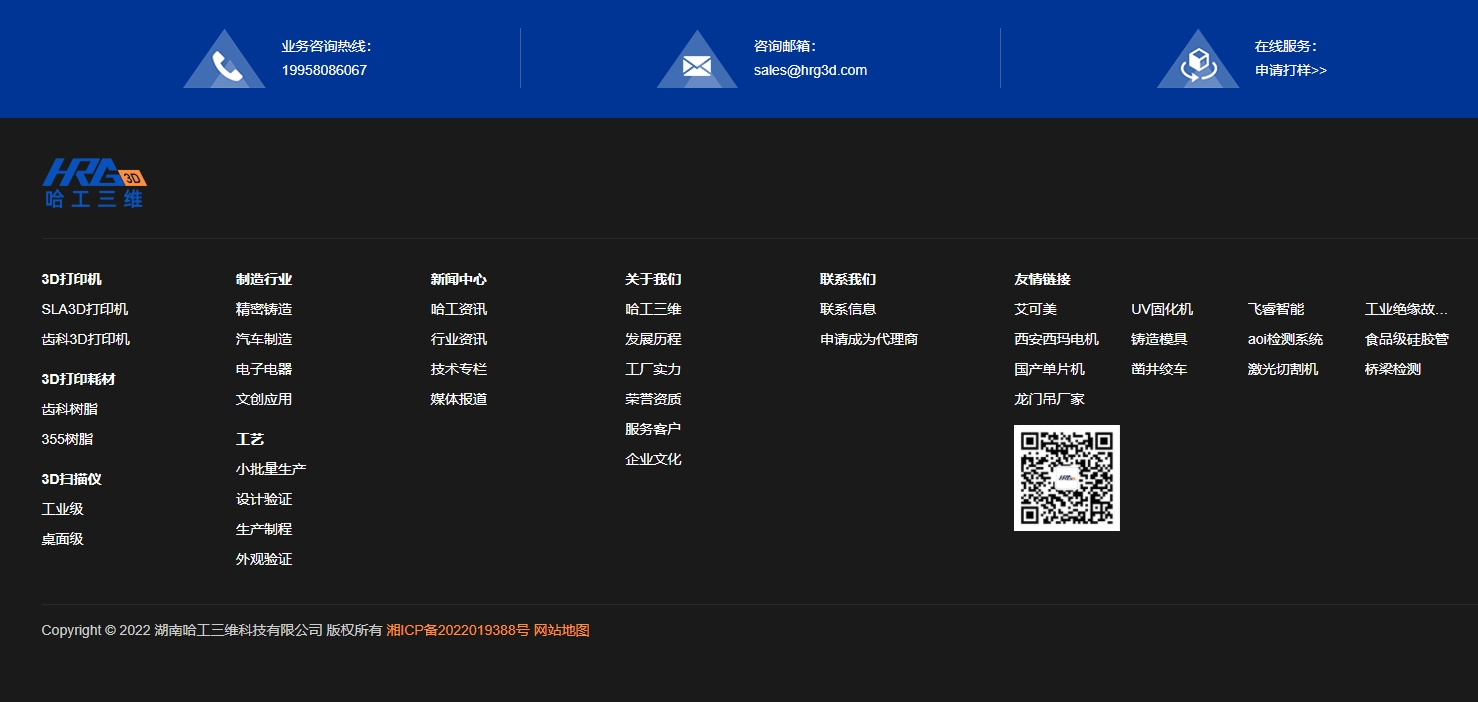The width and height of the screenshot is (1478, 702).
Task: Open 哈工资讯 in the news center
Action: click(458, 309)
